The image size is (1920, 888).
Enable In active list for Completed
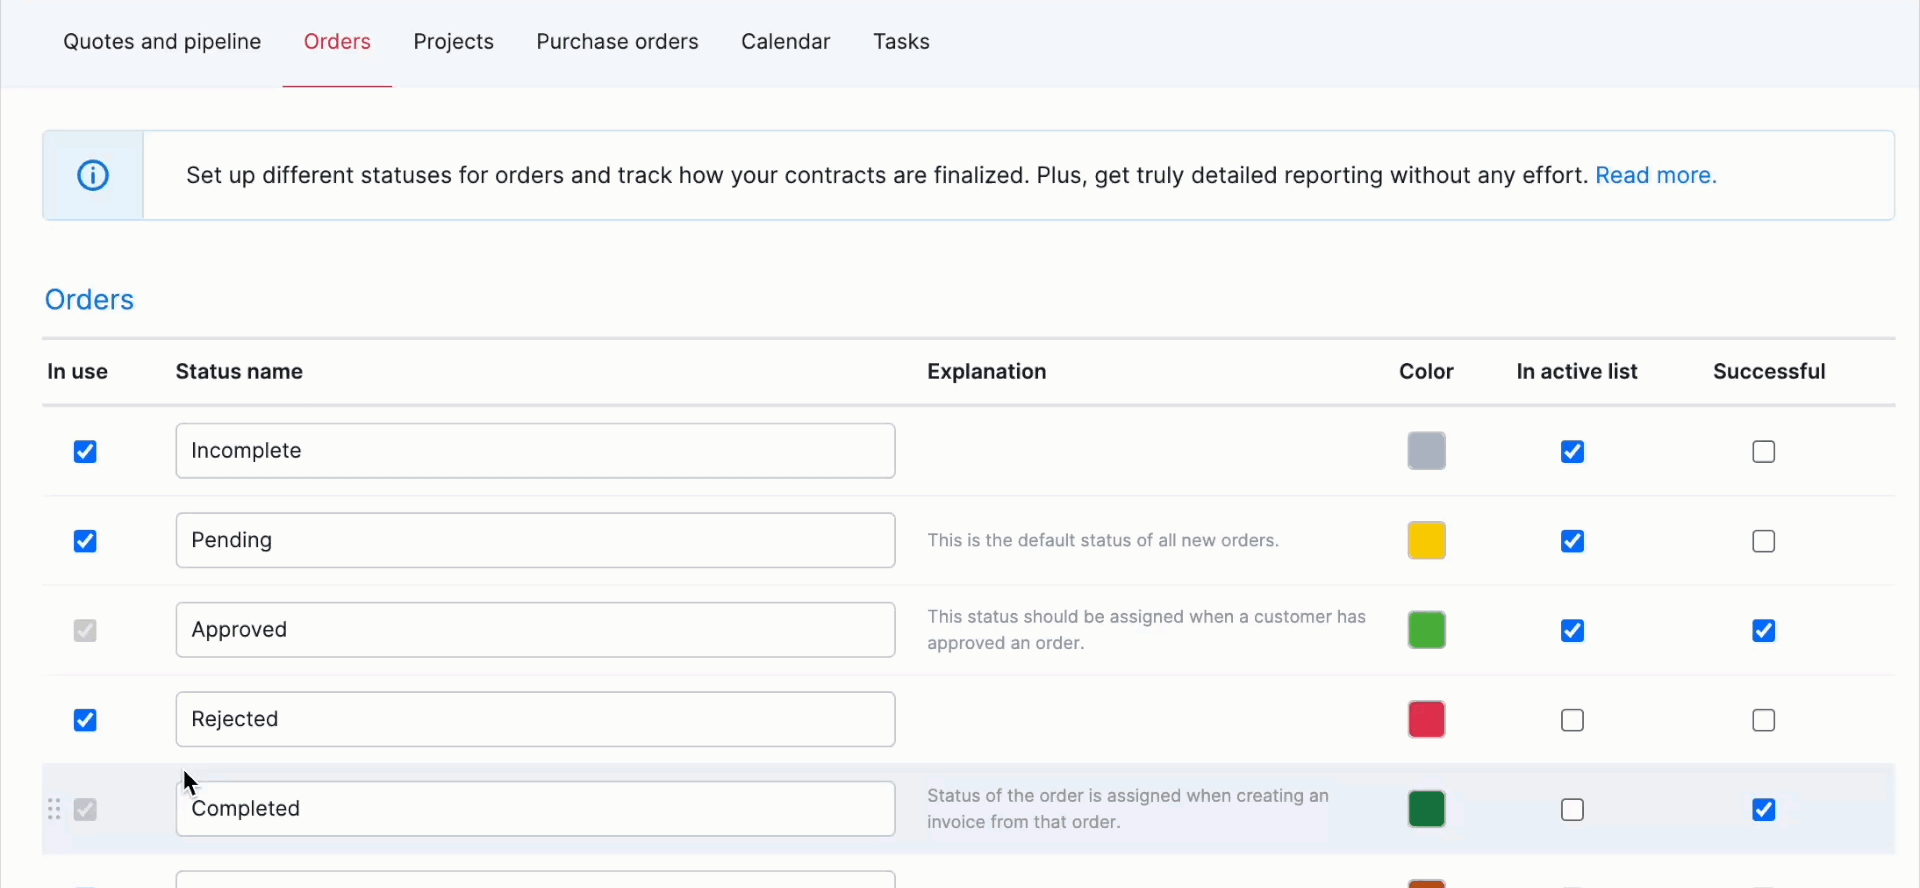pyautogui.click(x=1573, y=810)
